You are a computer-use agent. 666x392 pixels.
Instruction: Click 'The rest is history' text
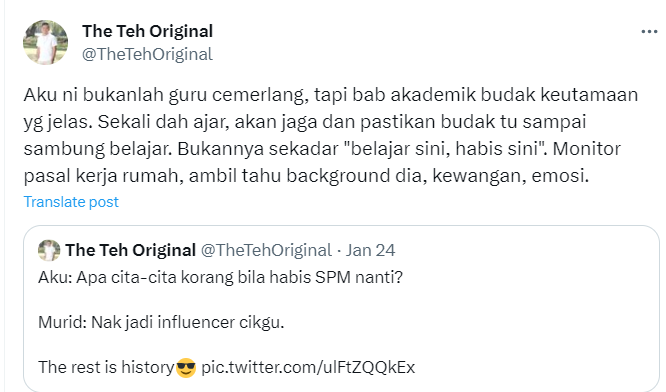point(106,367)
